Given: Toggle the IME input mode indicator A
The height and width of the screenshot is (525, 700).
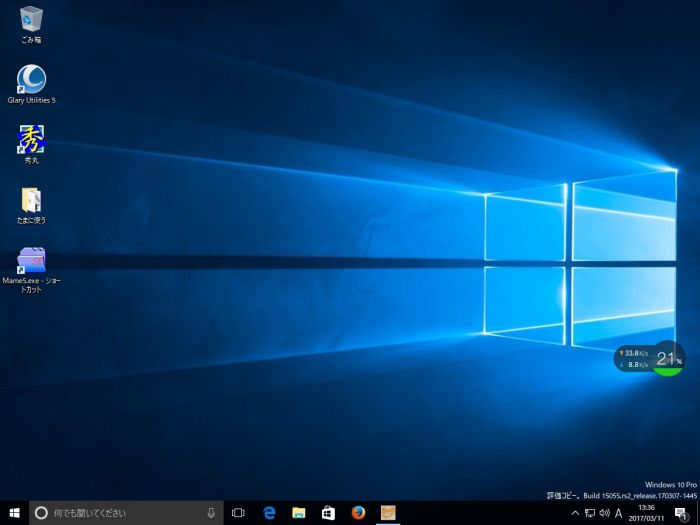Looking at the screenshot, I should (619, 513).
